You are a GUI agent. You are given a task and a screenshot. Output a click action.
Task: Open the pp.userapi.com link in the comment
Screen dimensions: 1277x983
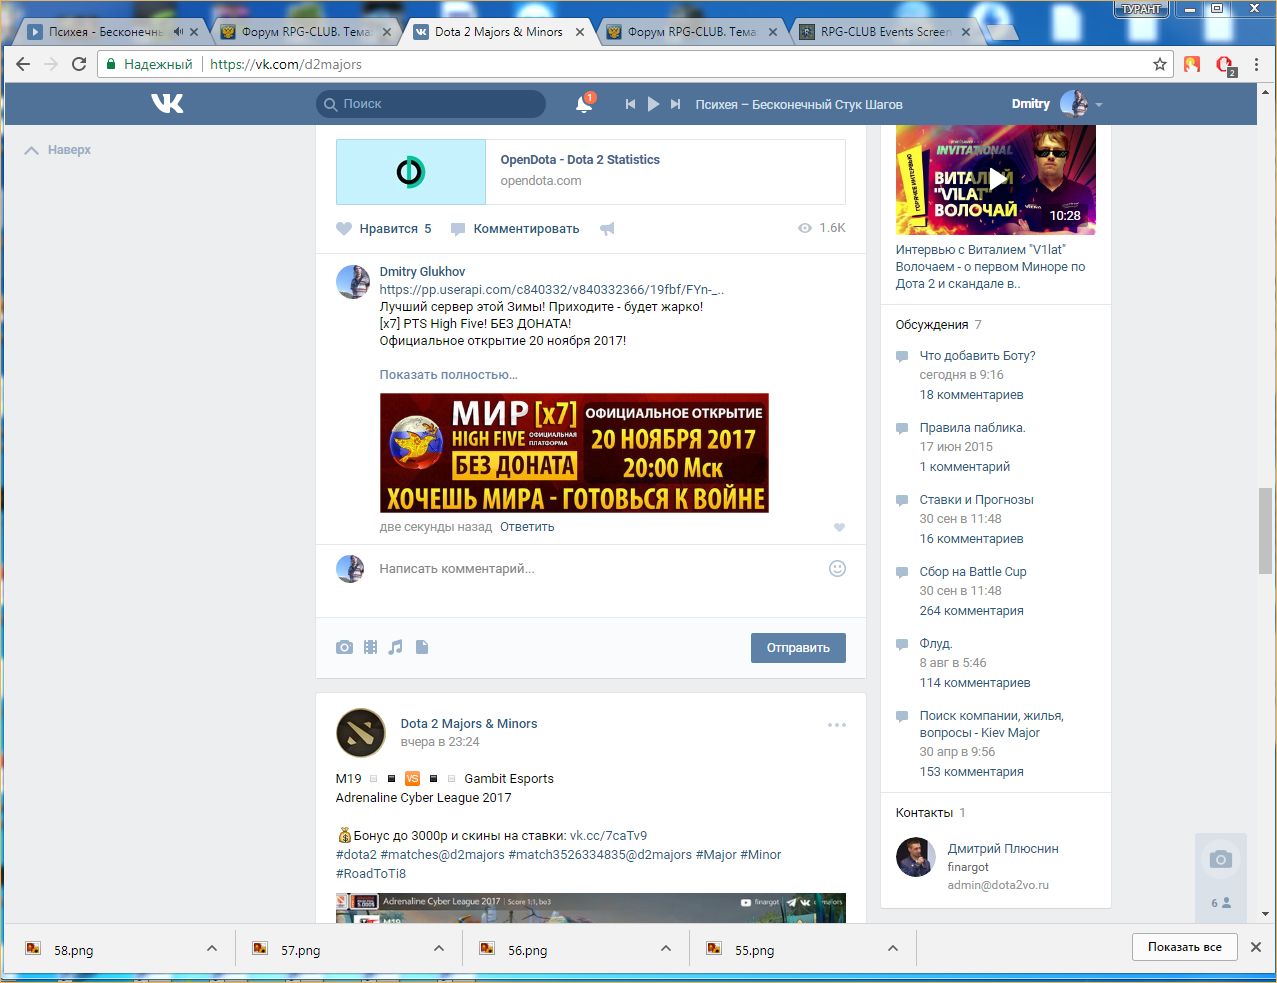pos(552,289)
